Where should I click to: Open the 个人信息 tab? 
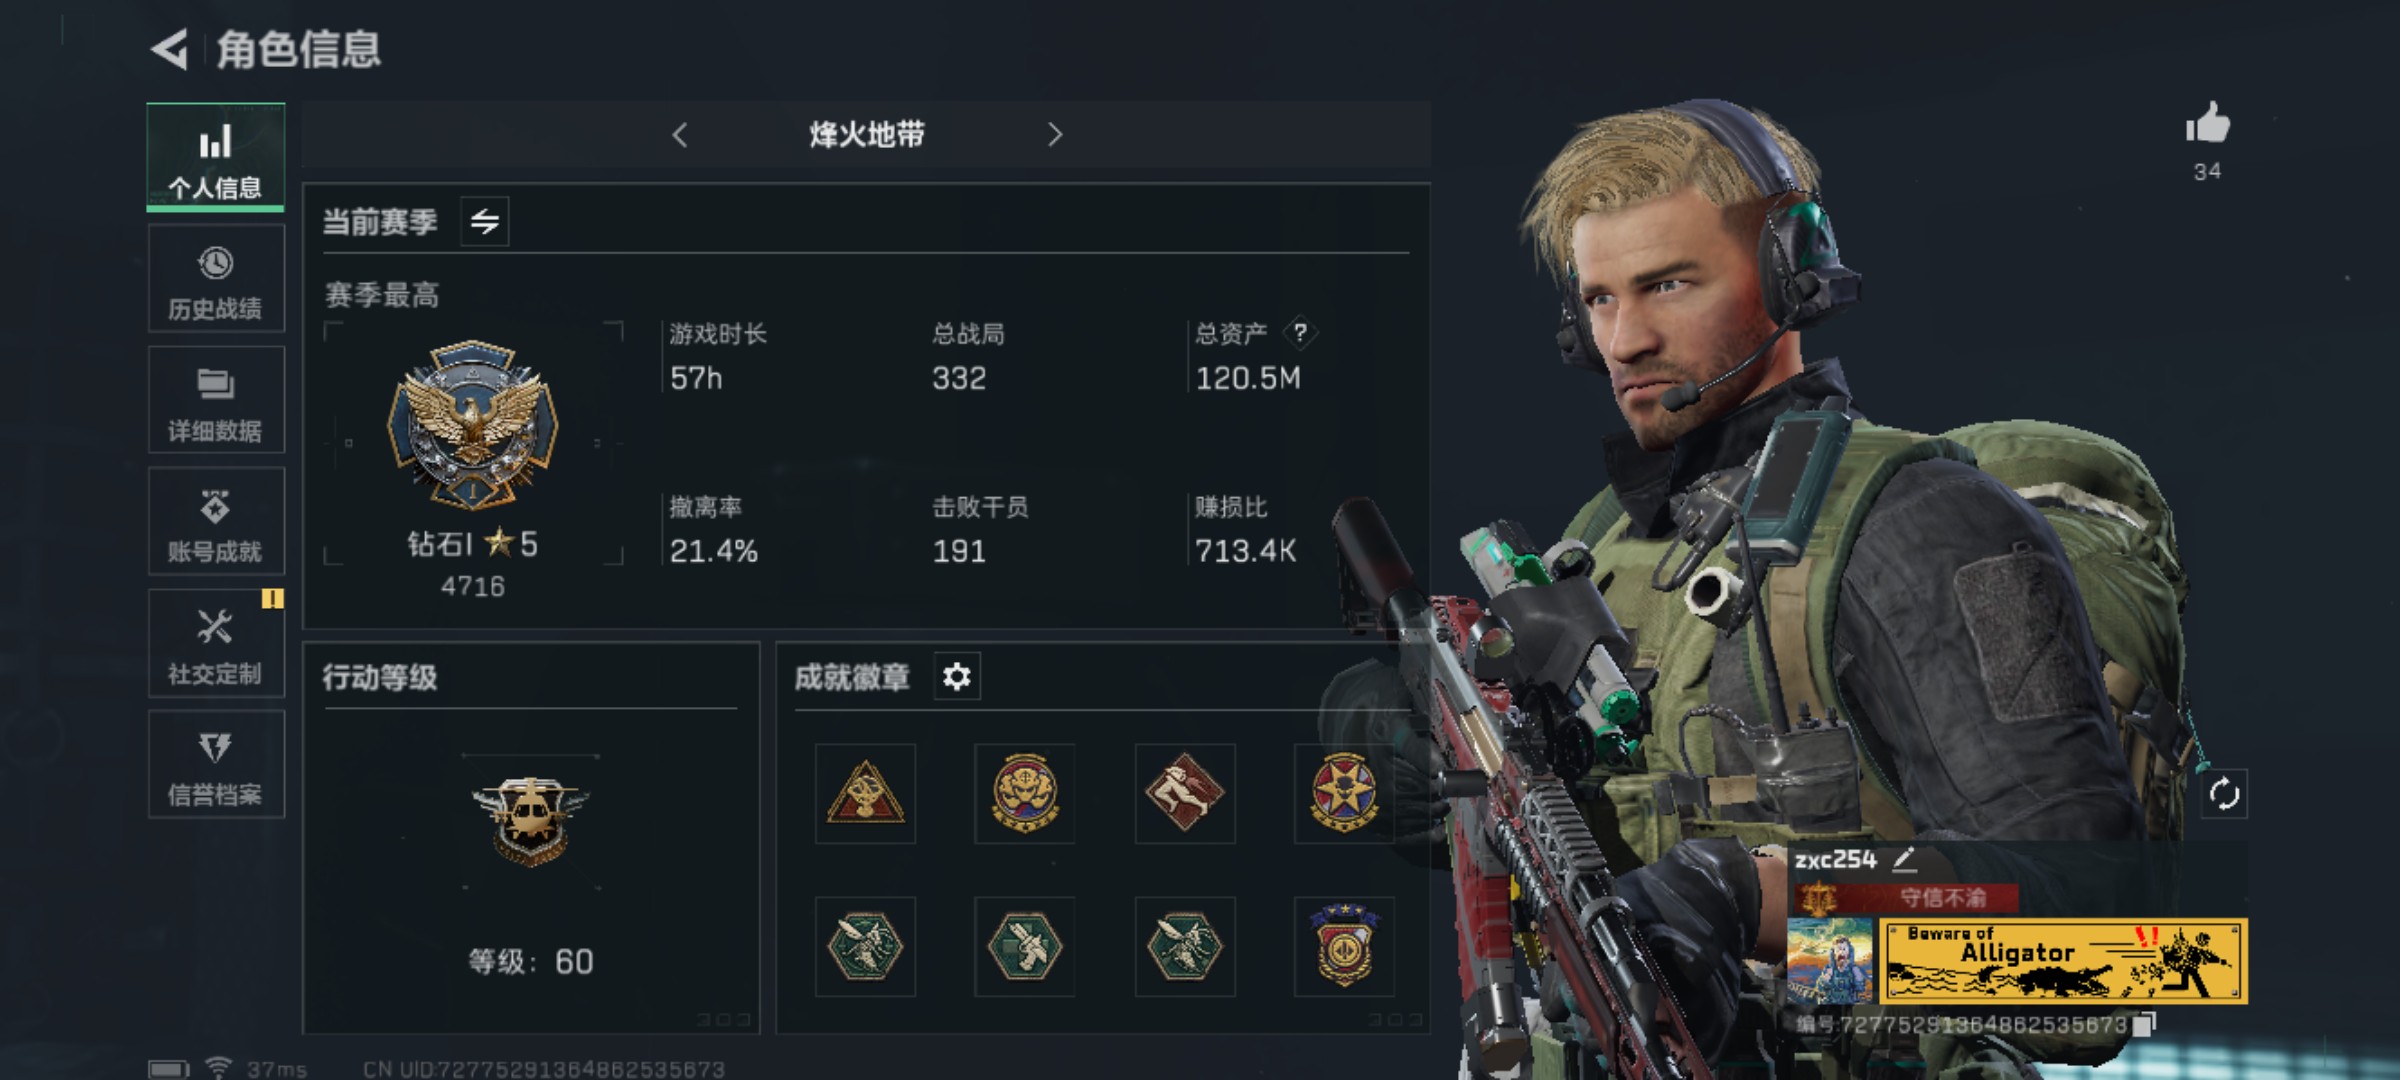[215, 157]
